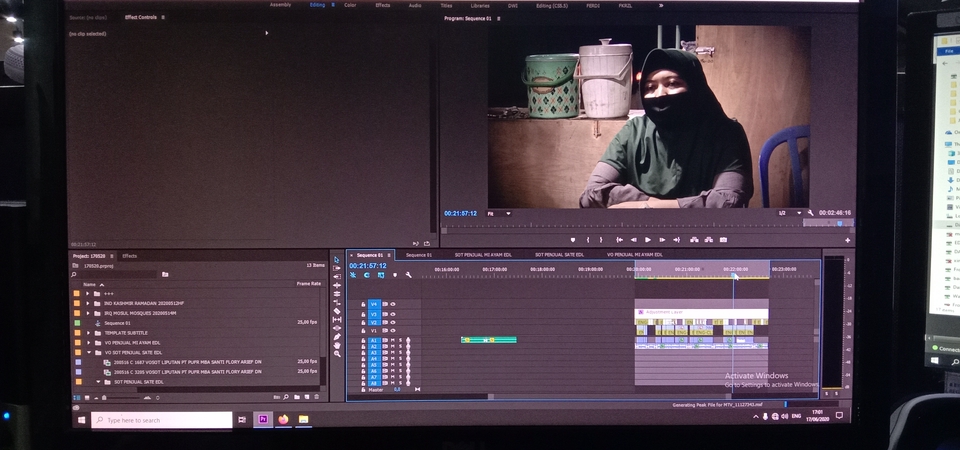This screenshot has height=450, width=960.
Task: Open the playback resolution 1/2 dropdown
Action: point(789,213)
